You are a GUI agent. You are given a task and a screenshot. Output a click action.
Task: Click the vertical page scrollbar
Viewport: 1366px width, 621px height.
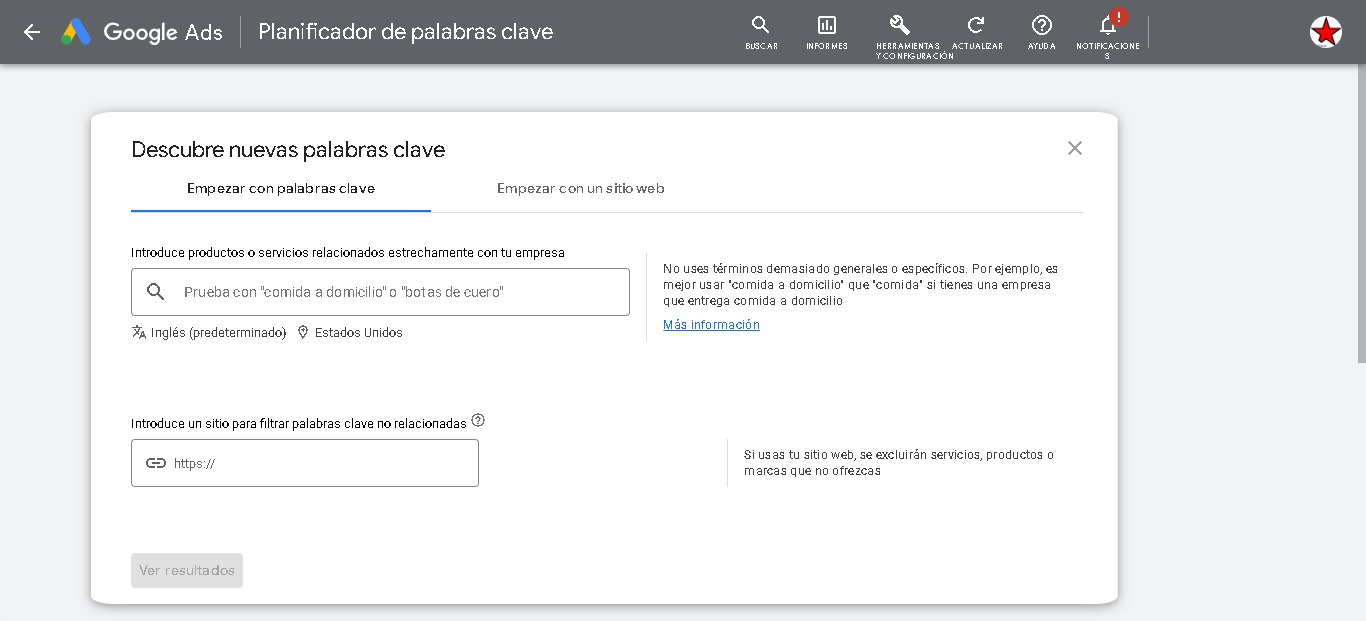[1360, 220]
